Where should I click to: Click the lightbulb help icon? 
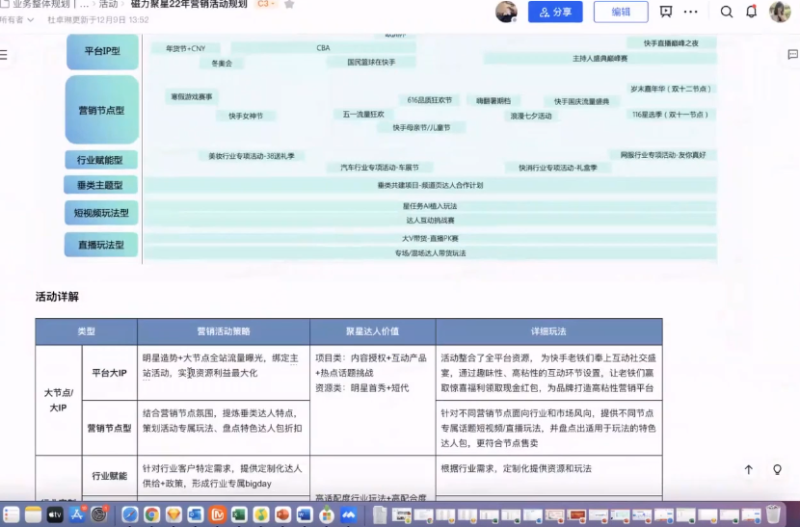(x=777, y=469)
